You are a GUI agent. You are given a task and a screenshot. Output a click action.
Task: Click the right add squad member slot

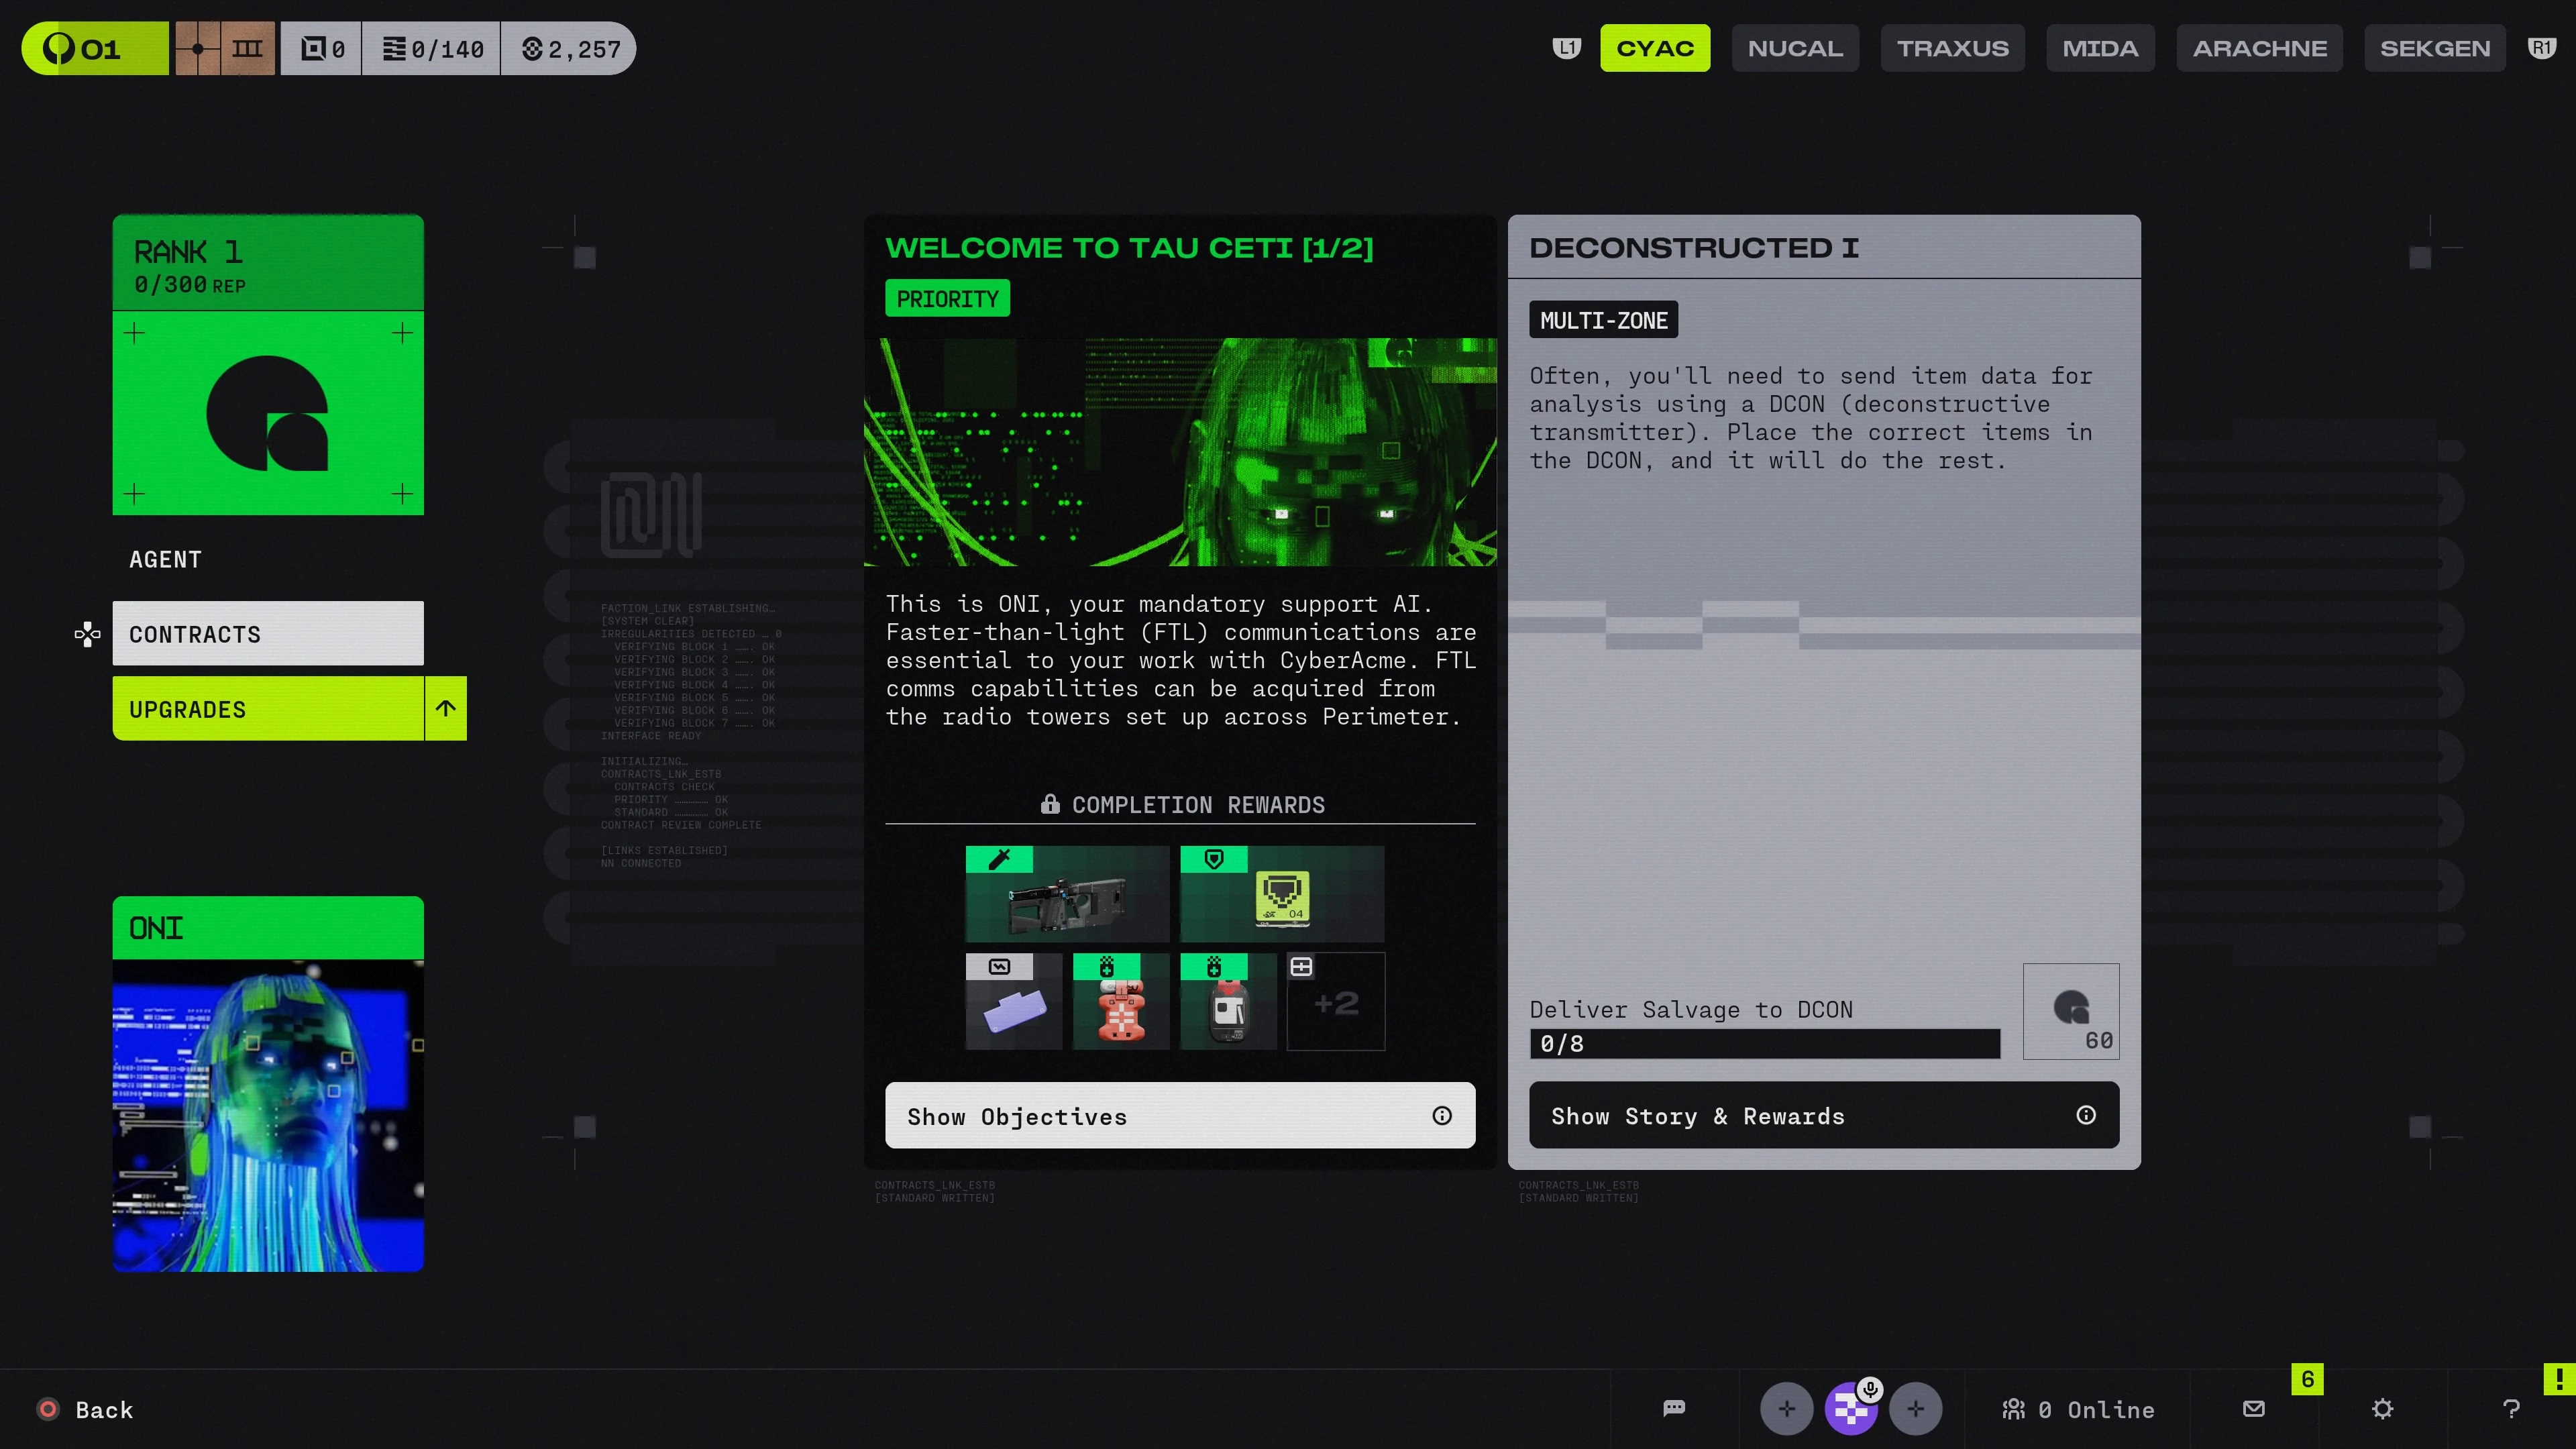(1915, 1408)
